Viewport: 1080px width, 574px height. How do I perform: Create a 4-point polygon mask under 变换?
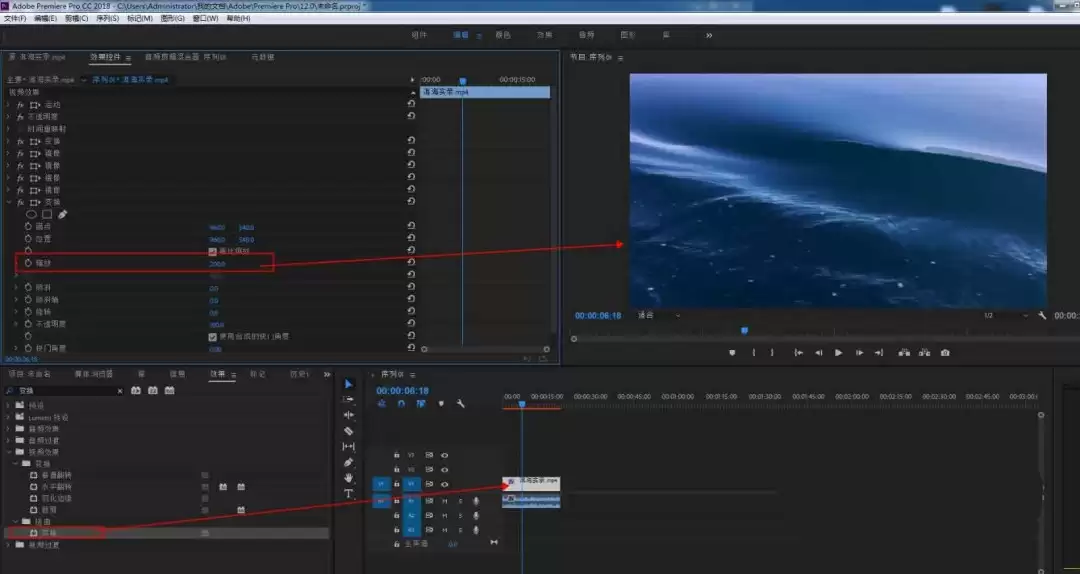pos(47,214)
